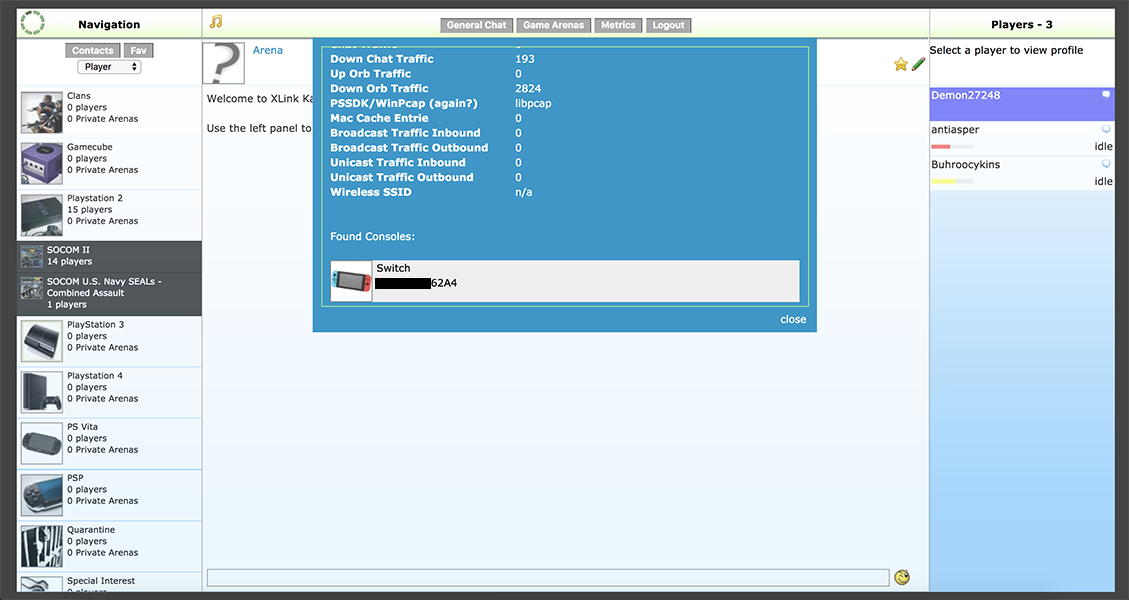Click the SOCOM II game cover icon
The width and height of the screenshot is (1129, 600).
tap(32, 256)
